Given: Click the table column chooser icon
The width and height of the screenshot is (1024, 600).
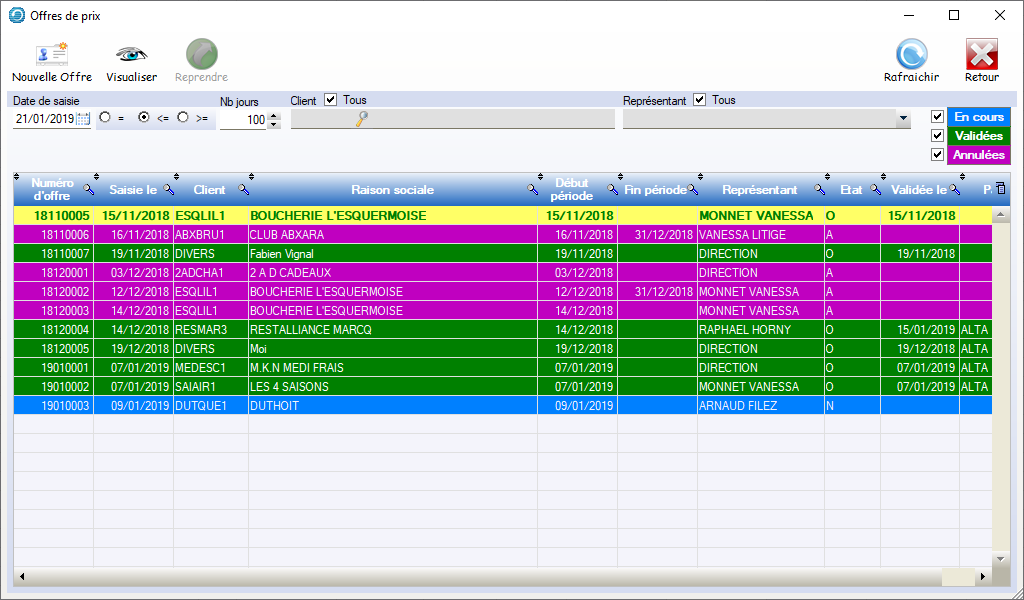Looking at the screenshot, I should click(1000, 188).
